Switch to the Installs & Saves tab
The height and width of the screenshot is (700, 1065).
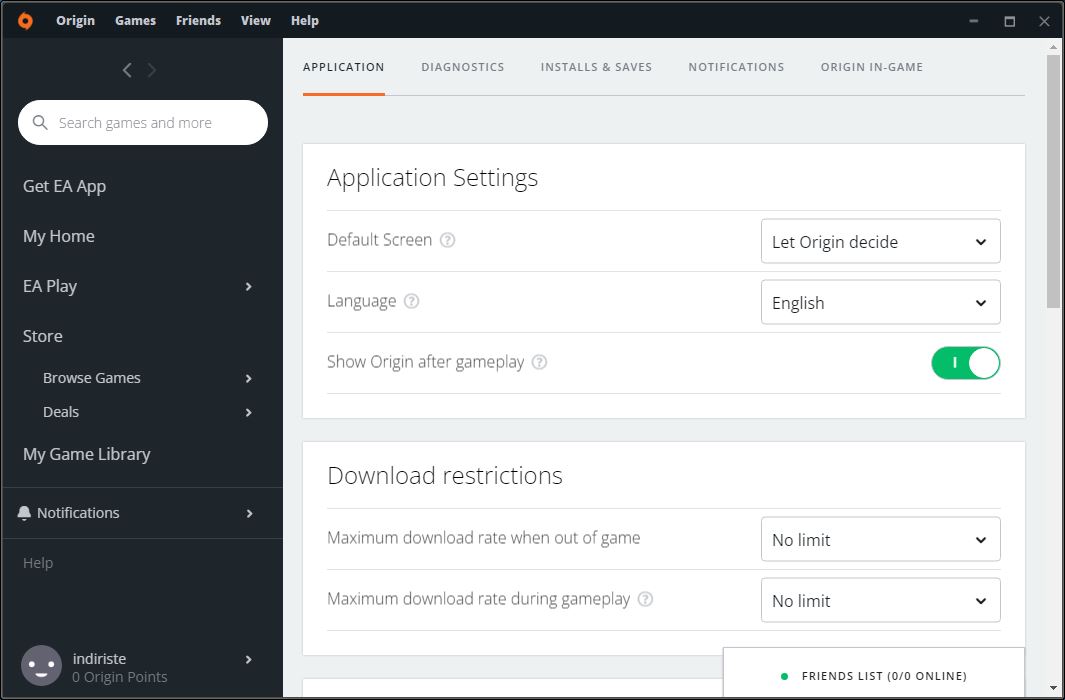(596, 67)
